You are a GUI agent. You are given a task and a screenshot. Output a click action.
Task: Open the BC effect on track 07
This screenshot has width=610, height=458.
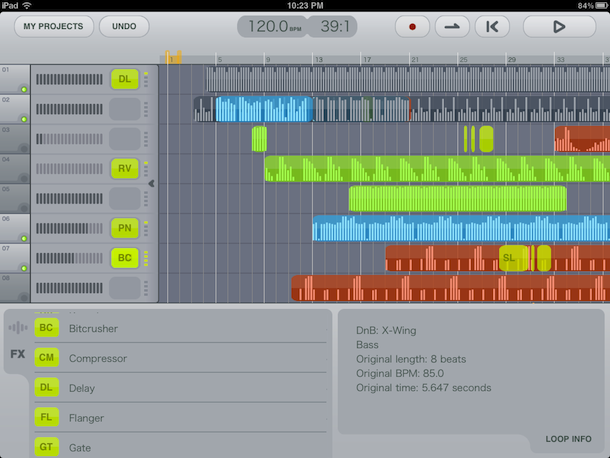[x=125, y=259]
